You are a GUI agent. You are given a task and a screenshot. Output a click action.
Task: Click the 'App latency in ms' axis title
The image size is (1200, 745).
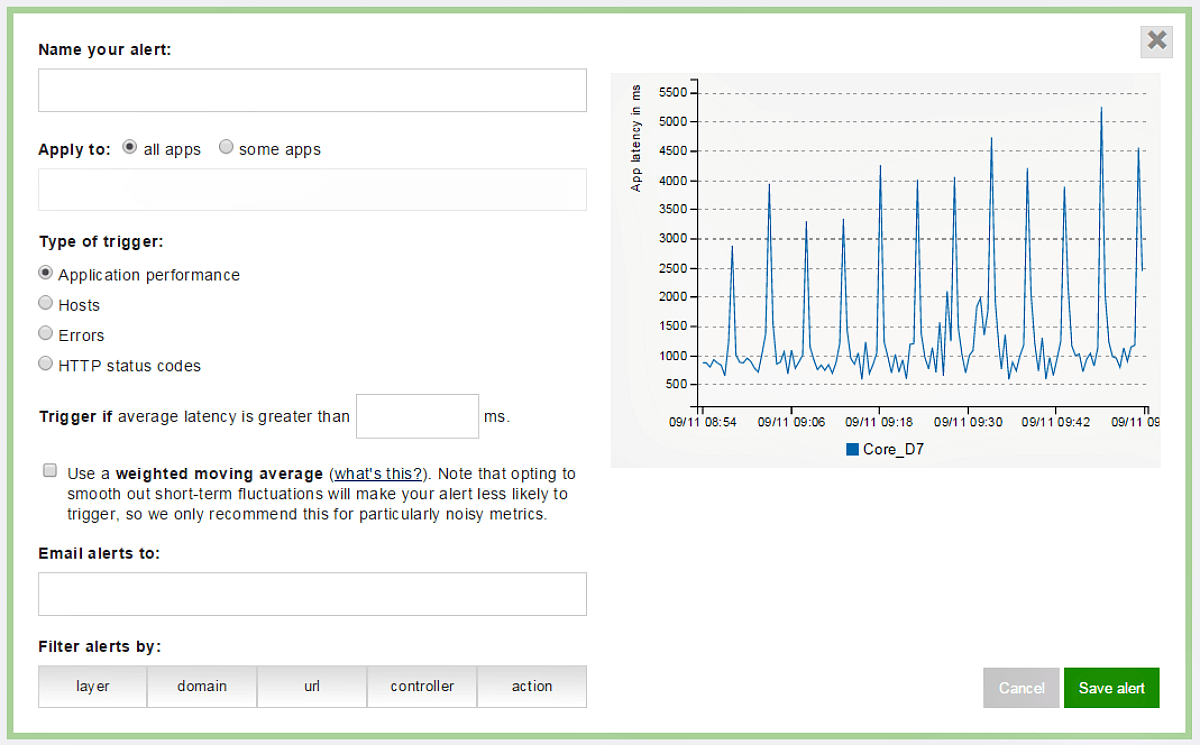(x=636, y=137)
